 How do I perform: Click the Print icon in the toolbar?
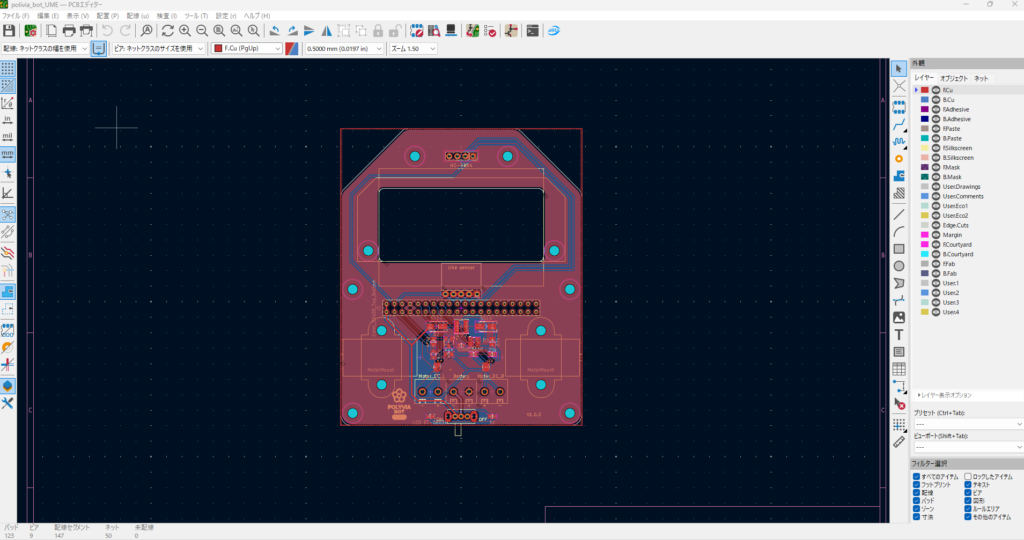(x=69, y=31)
